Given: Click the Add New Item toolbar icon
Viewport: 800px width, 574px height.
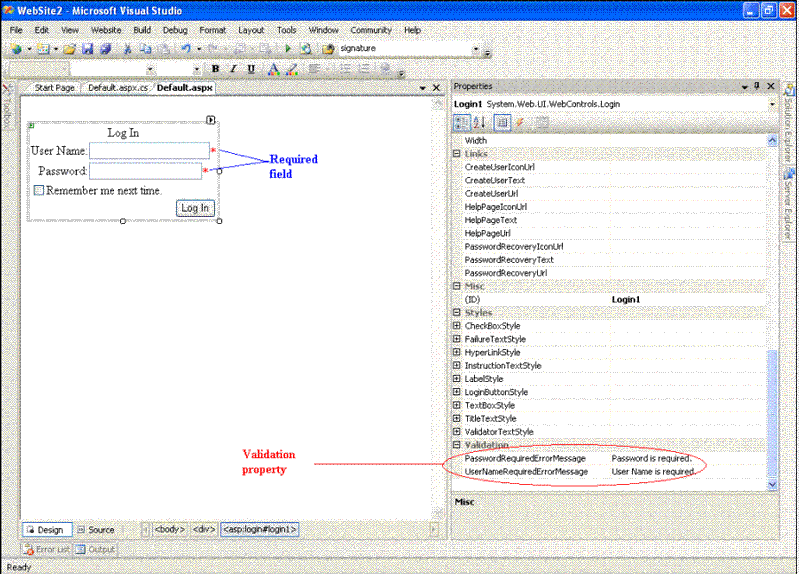Looking at the screenshot, I should 43,48.
